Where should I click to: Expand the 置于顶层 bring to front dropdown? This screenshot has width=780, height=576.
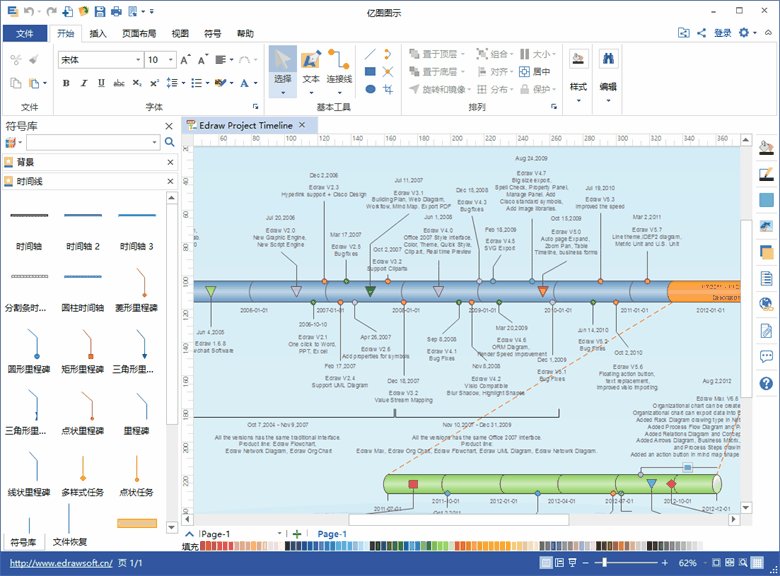(463, 54)
